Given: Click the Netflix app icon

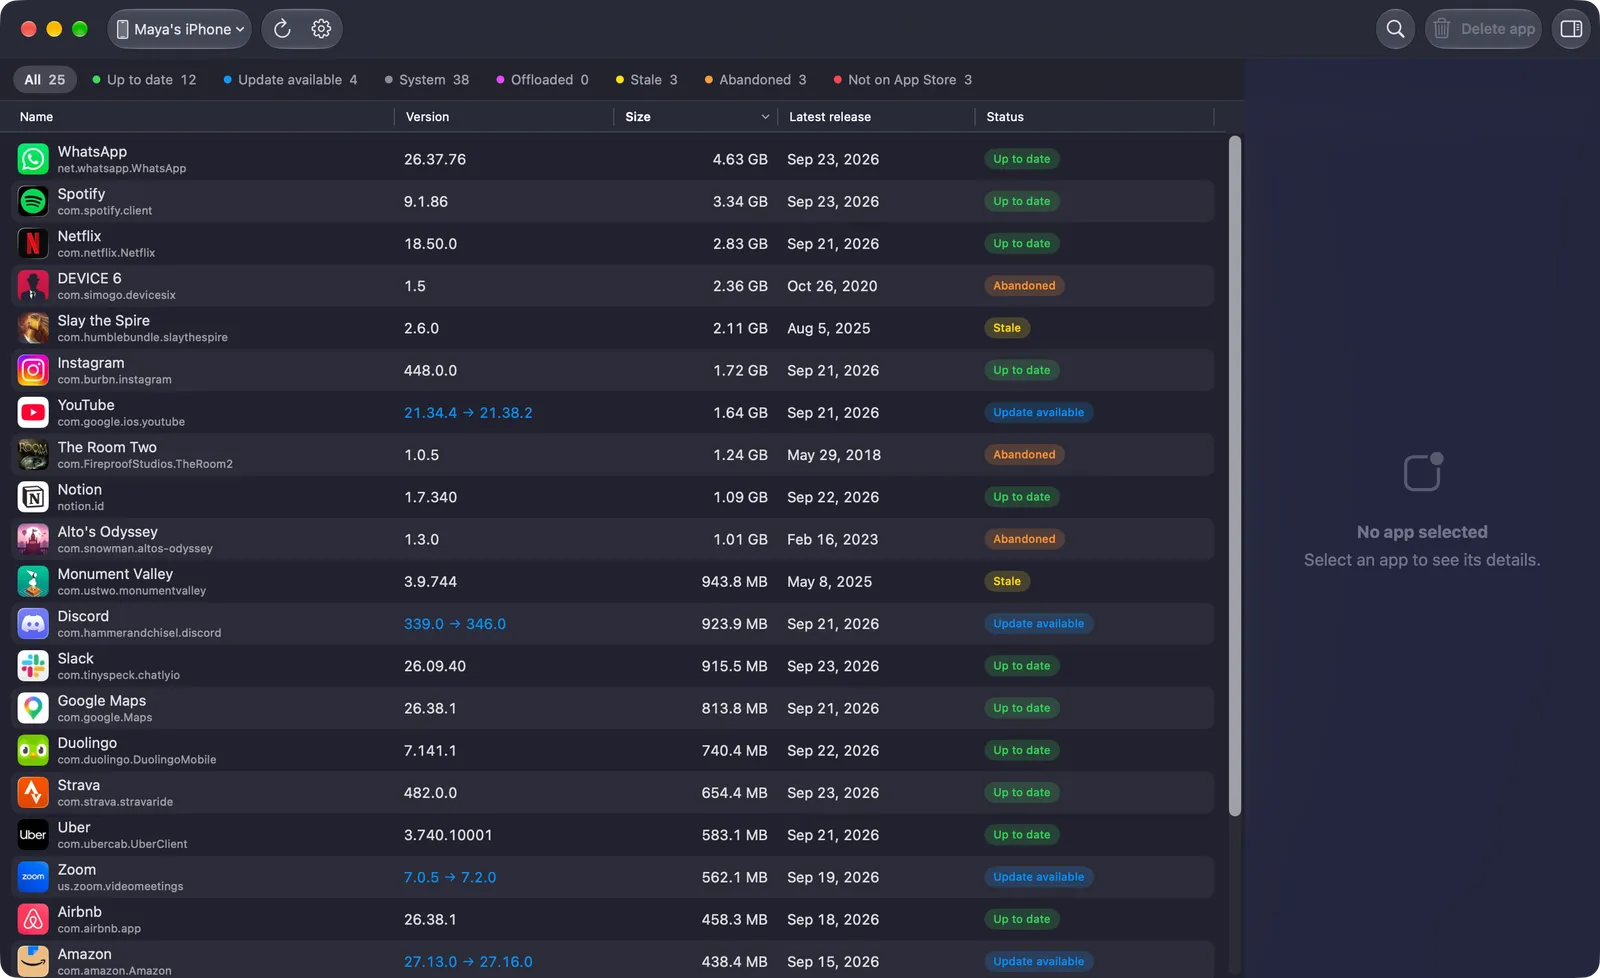Looking at the screenshot, I should (33, 243).
